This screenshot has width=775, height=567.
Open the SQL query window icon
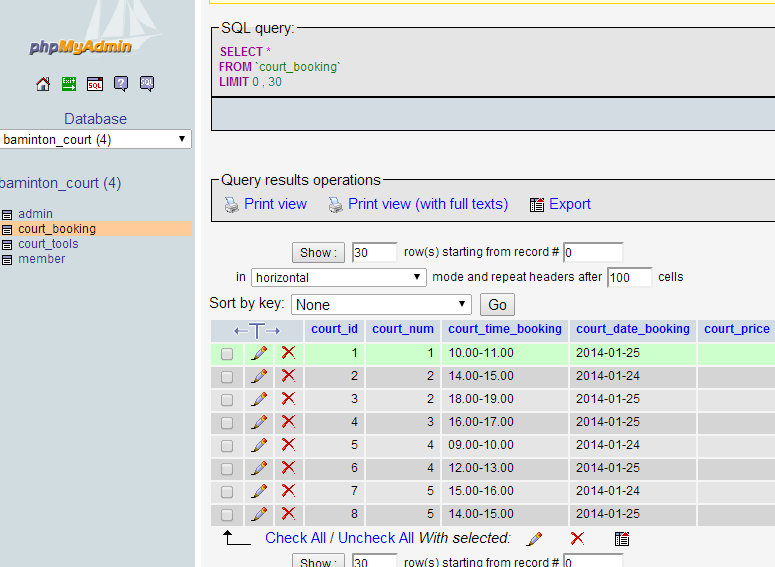(x=95, y=84)
